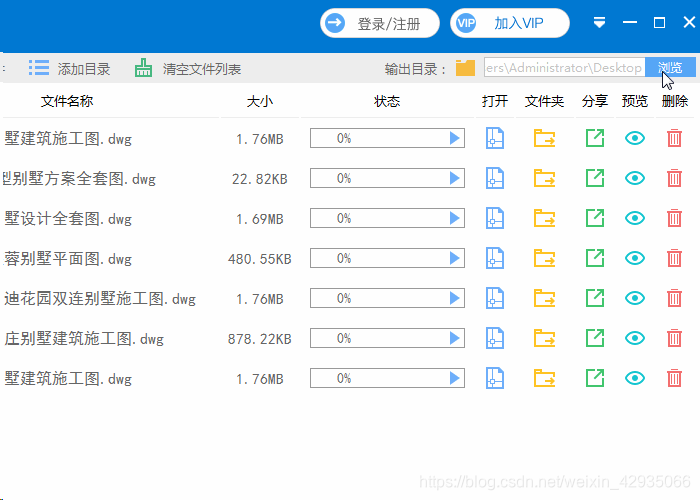Start conversion of 蓉别墅平面图.dwg

(454, 258)
